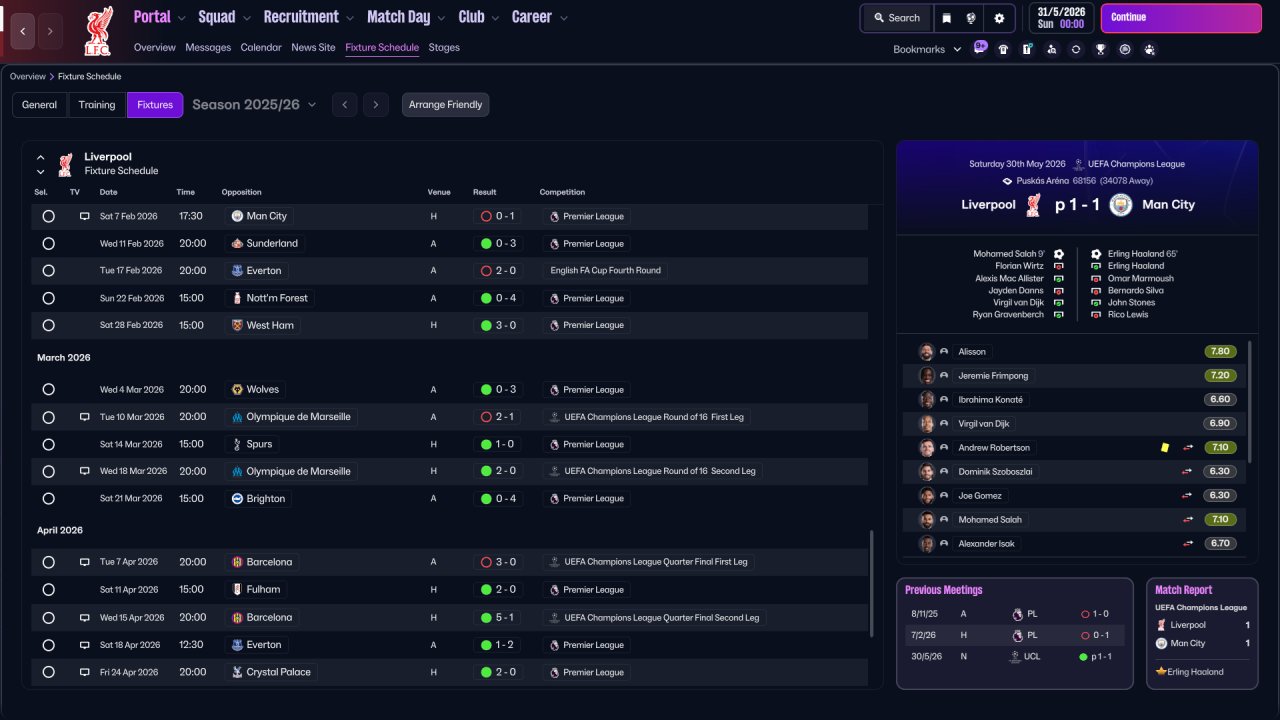
Task: Open the Recruitment dropdown menu
Action: point(309,17)
